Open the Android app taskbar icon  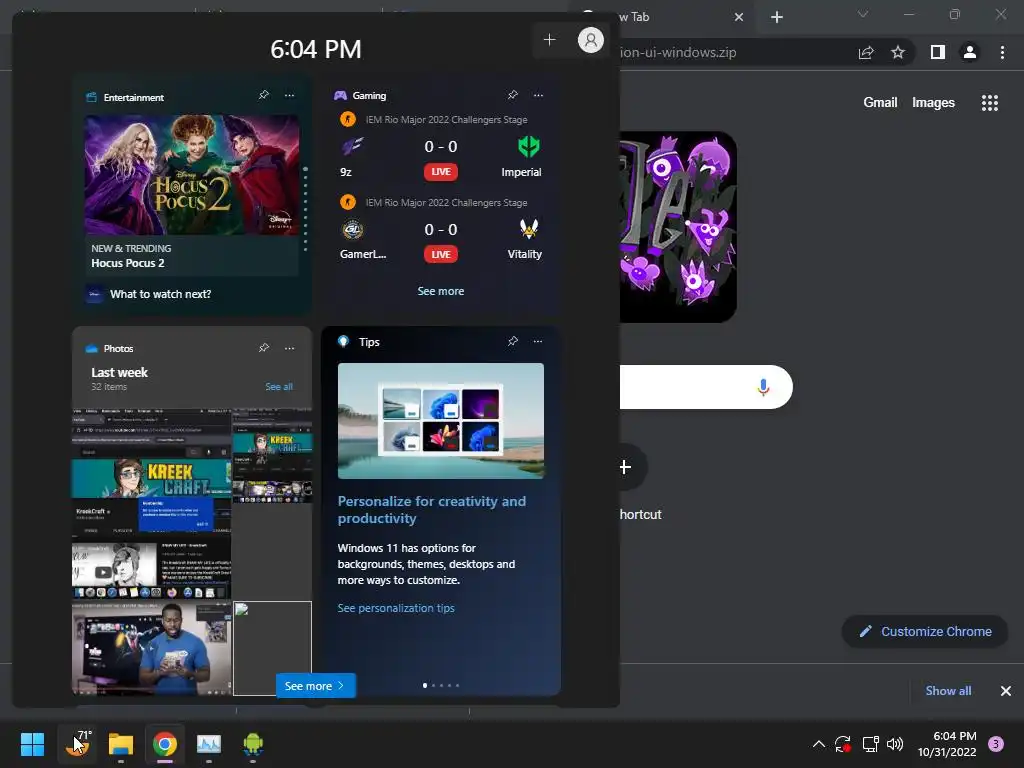coord(253,744)
